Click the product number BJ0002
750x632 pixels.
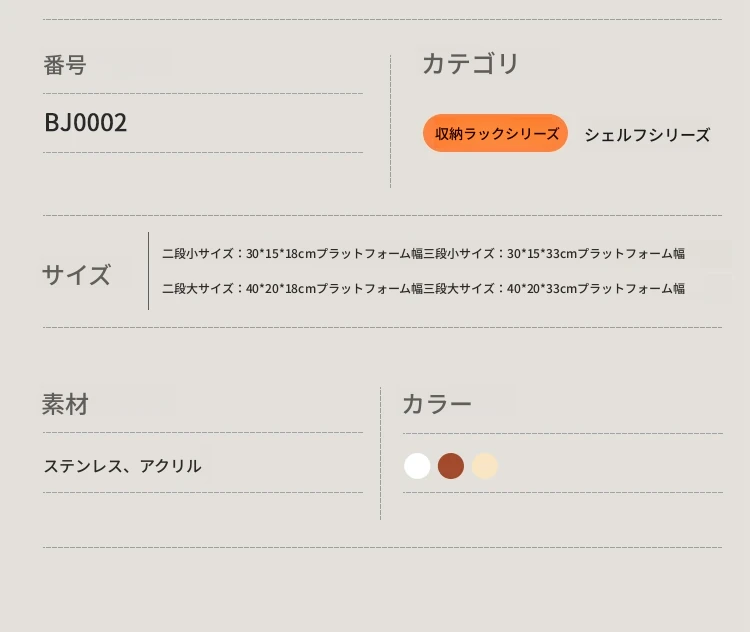(86, 122)
